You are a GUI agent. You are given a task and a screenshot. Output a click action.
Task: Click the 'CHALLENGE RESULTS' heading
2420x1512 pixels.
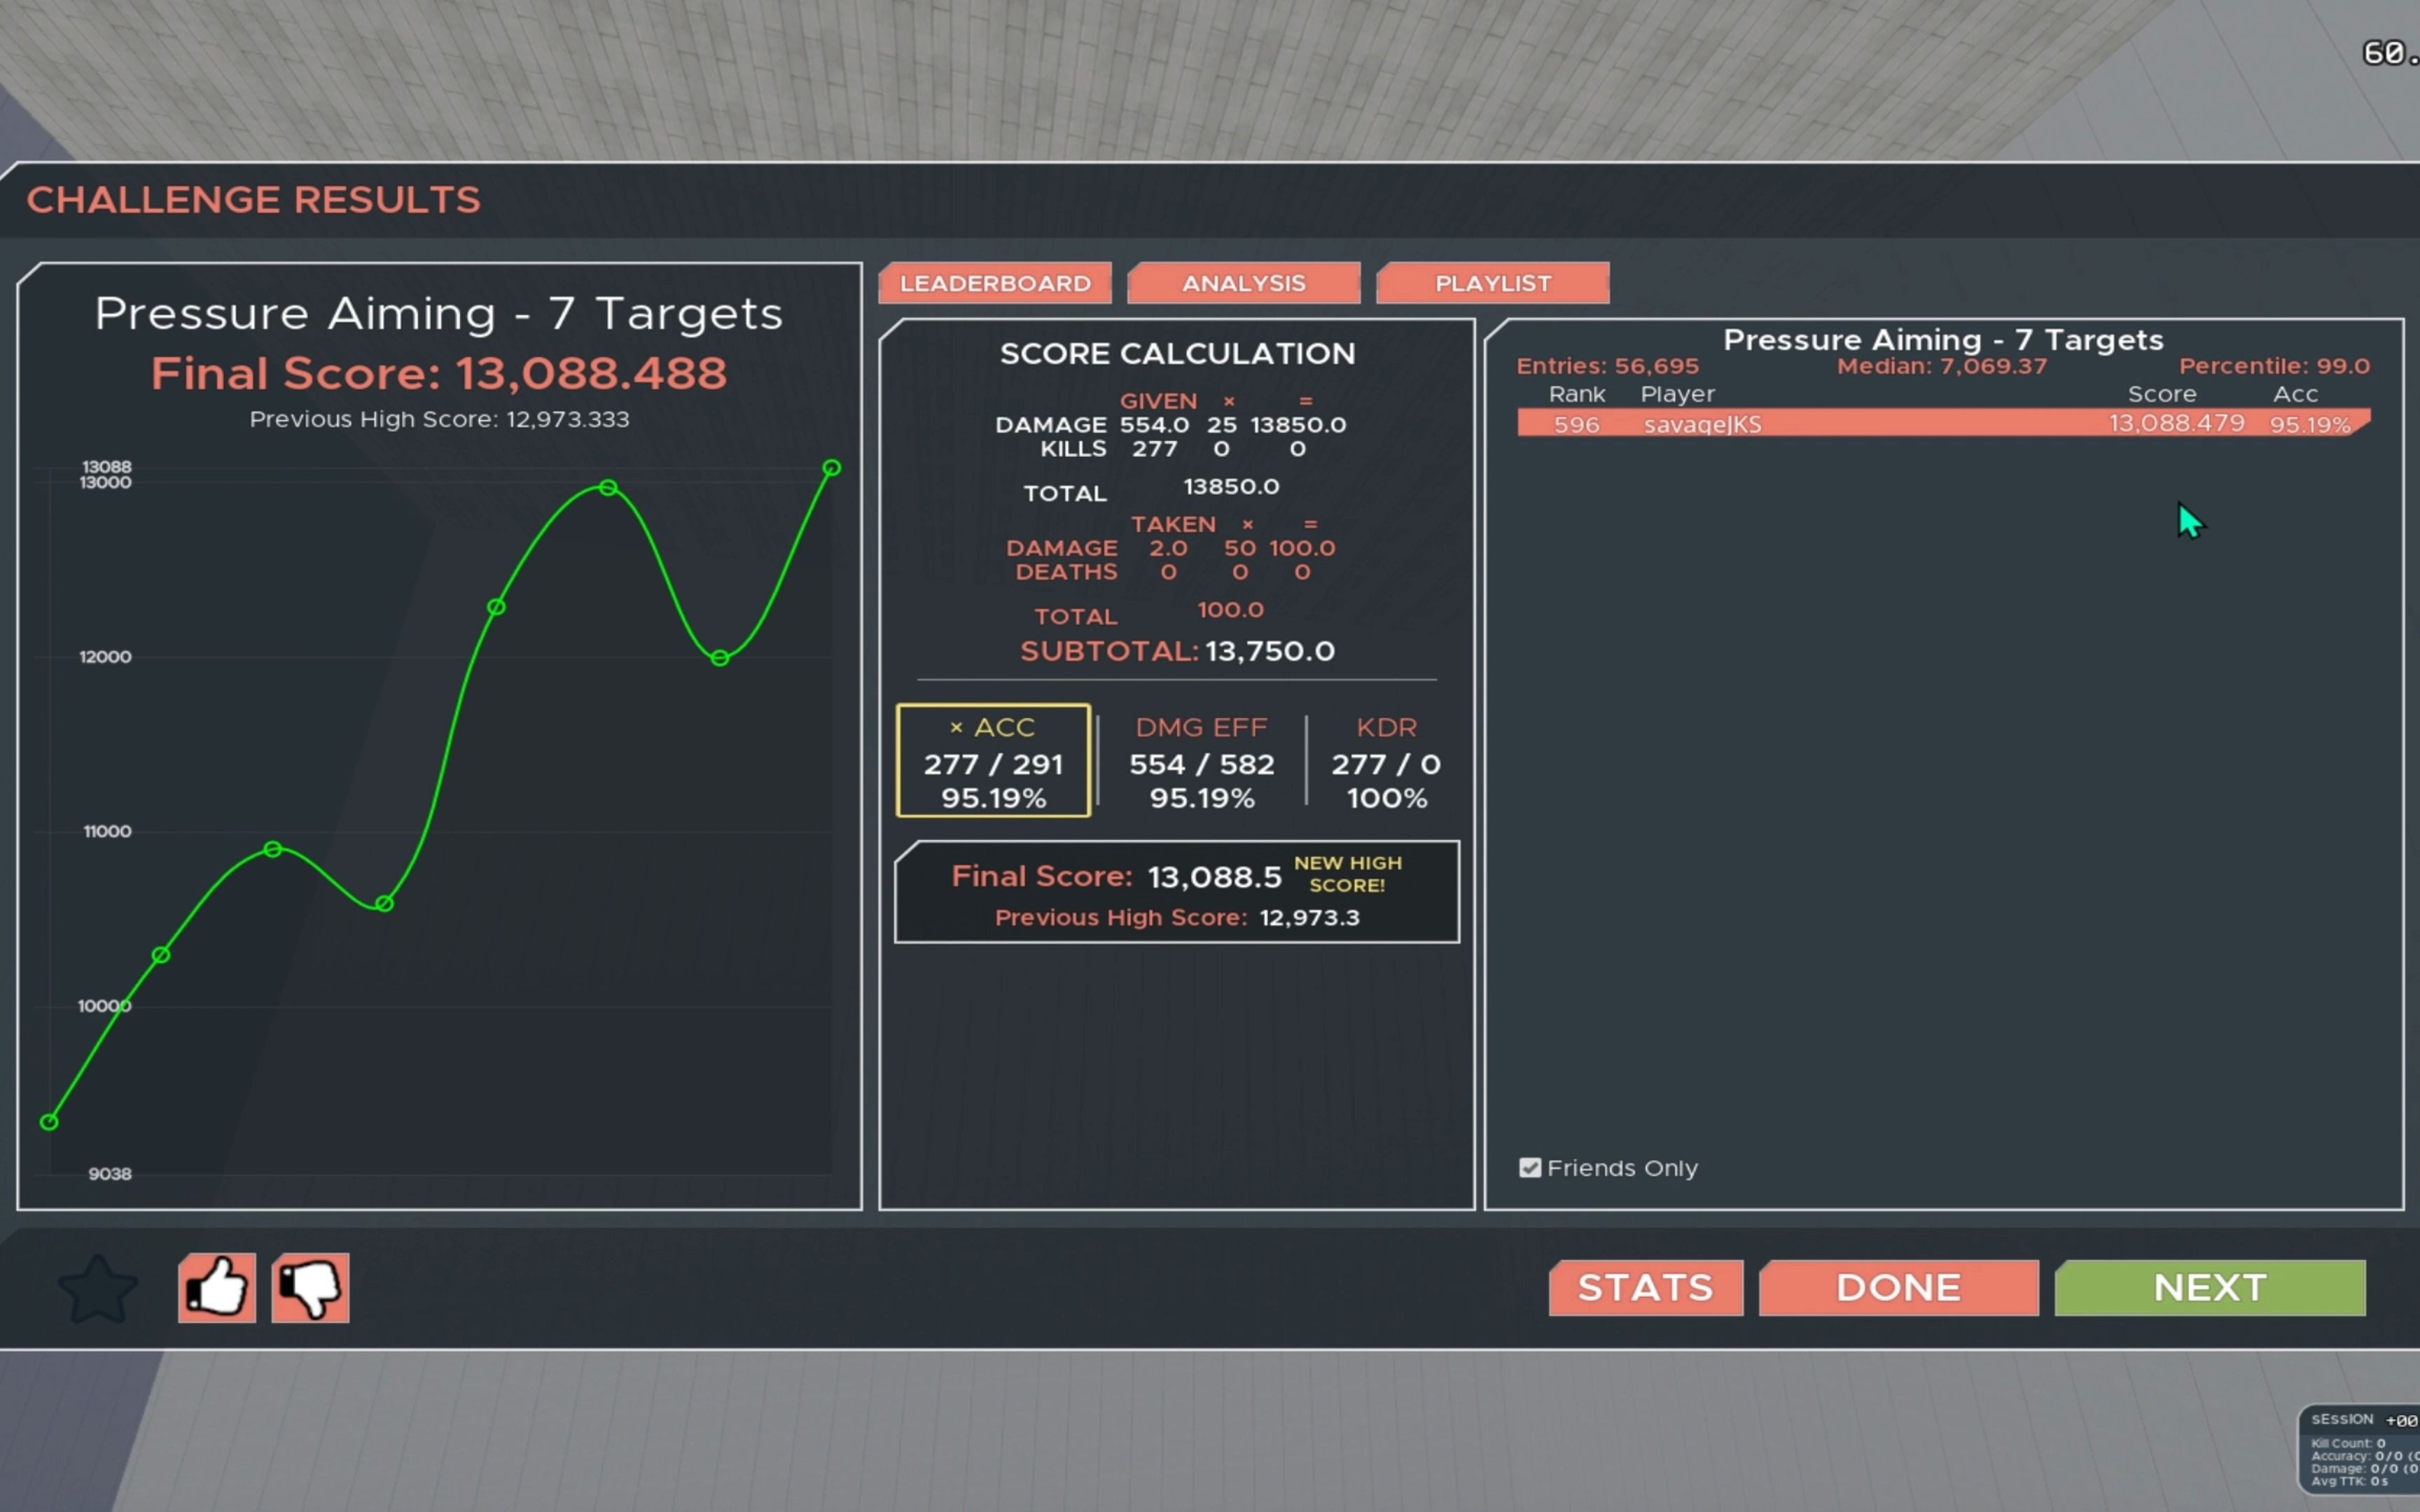coord(253,200)
